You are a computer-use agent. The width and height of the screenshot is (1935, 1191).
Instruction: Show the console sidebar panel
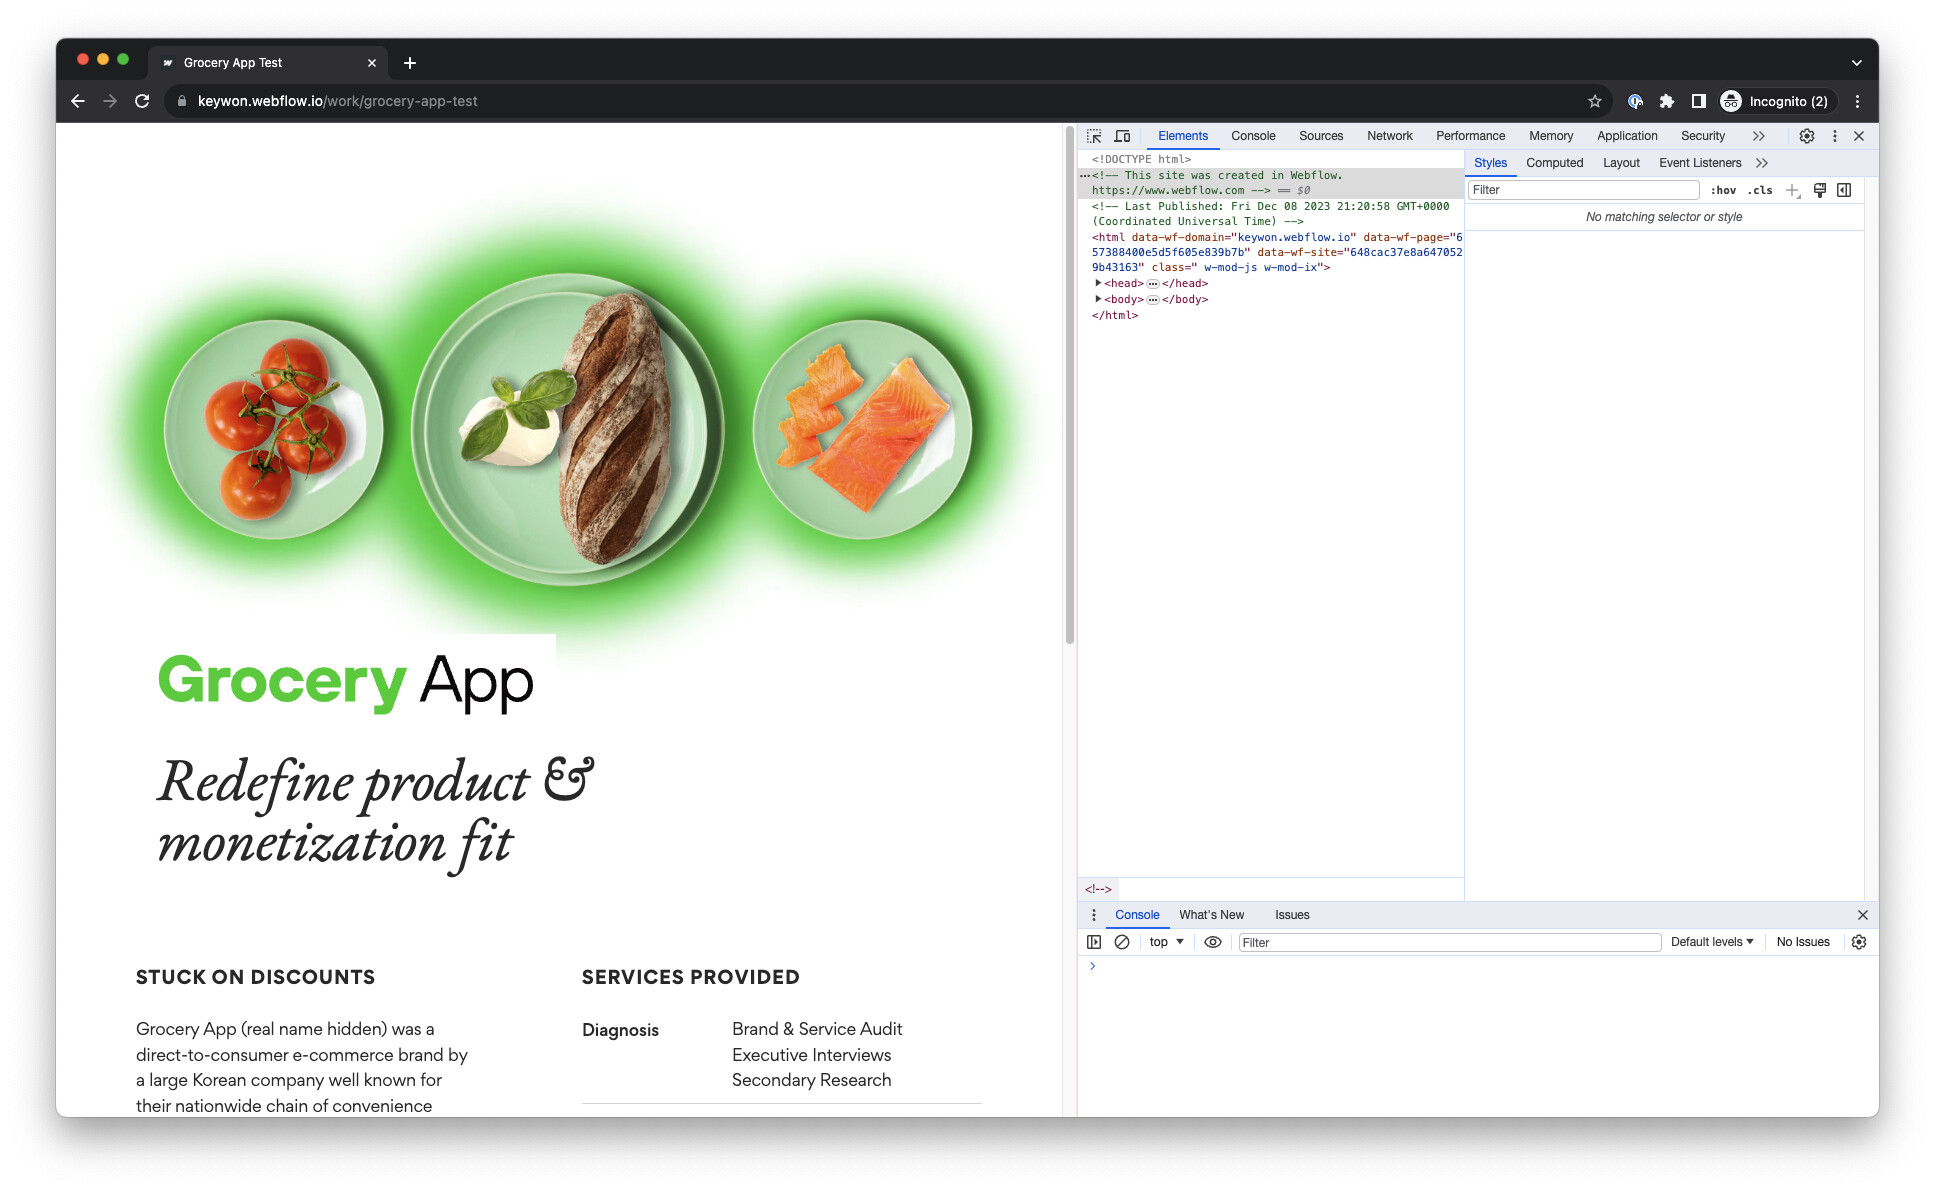point(1094,942)
